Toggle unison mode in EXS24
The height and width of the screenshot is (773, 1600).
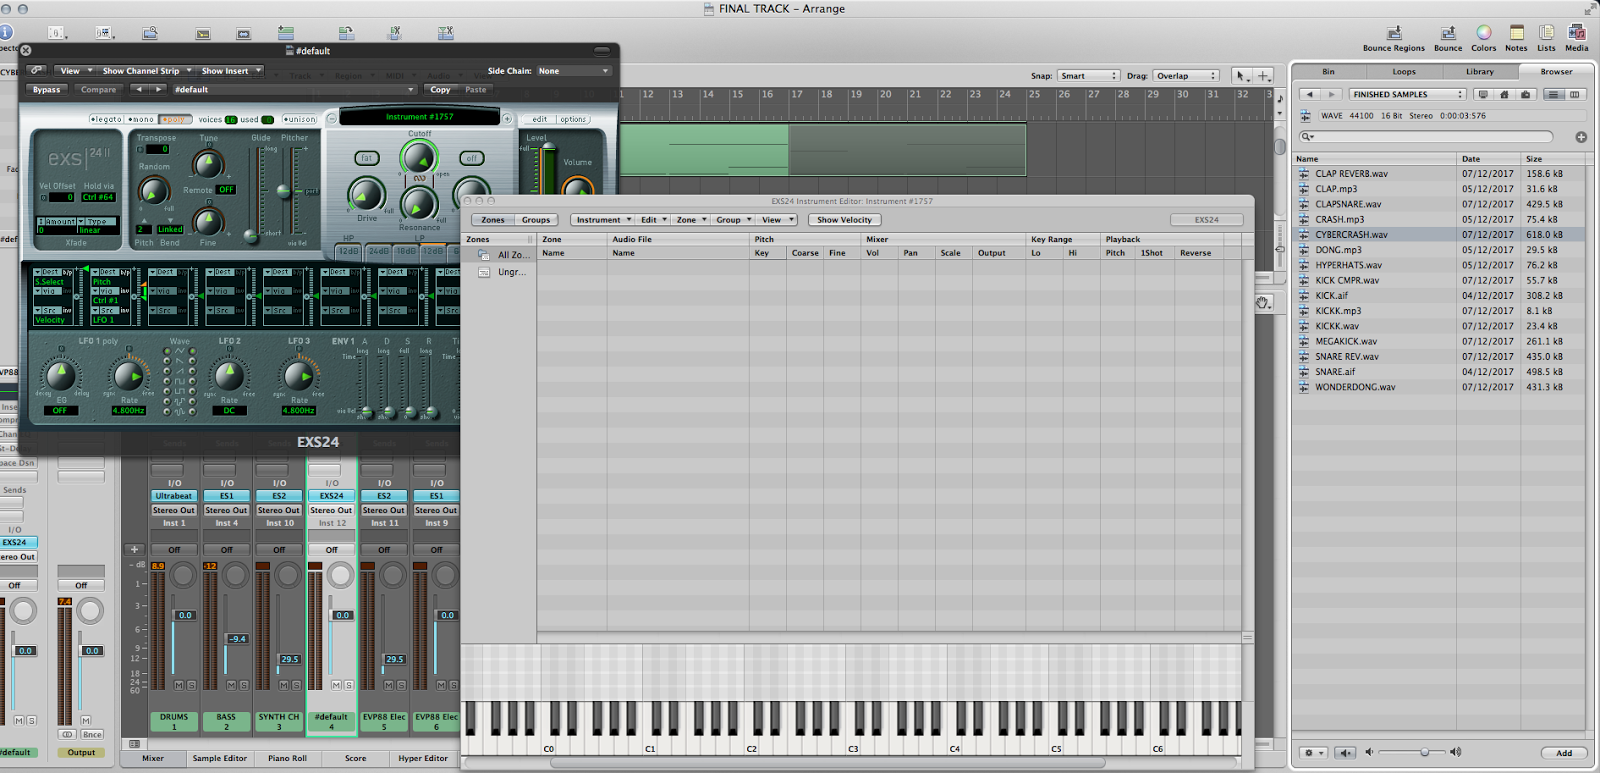[x=299, y=119]
